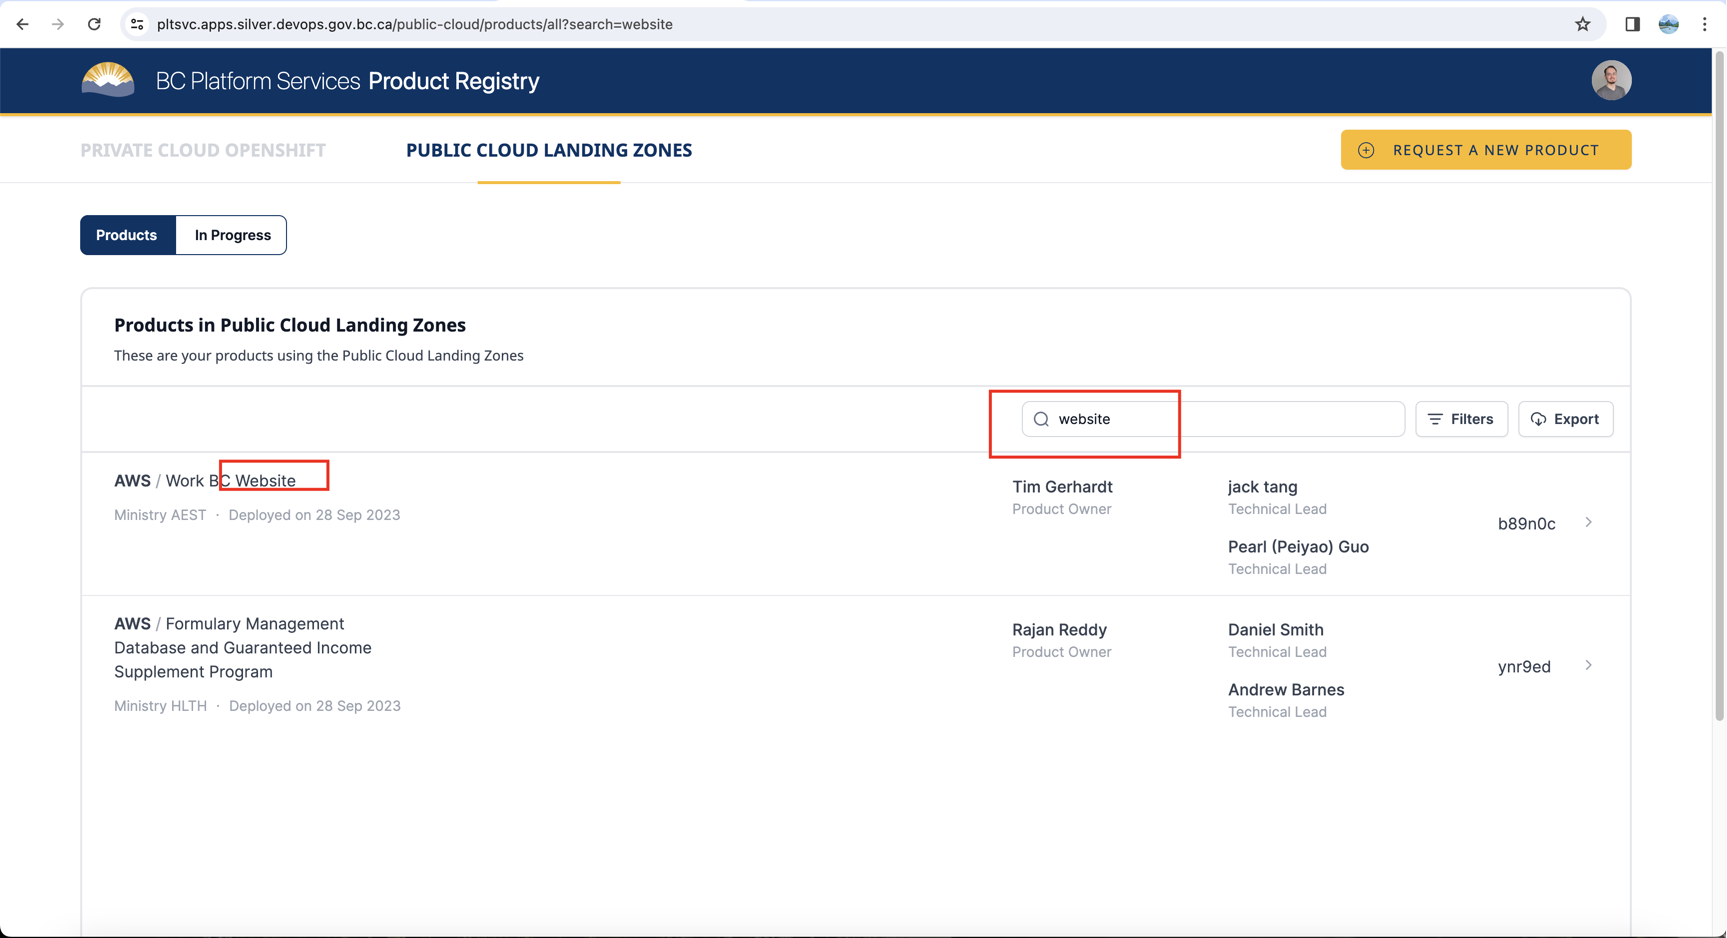Open the Formulary Management row chevron
1727x938 pixels.
(1588, 666)
